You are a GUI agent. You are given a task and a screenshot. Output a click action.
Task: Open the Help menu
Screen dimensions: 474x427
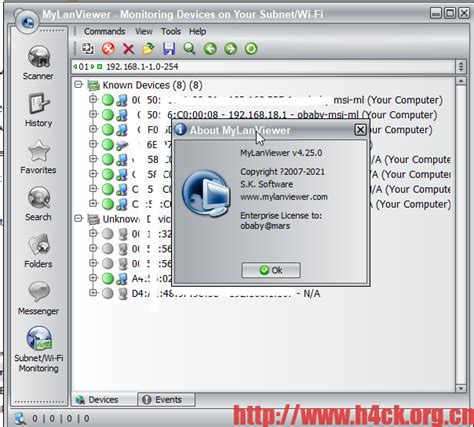point(197,31)
